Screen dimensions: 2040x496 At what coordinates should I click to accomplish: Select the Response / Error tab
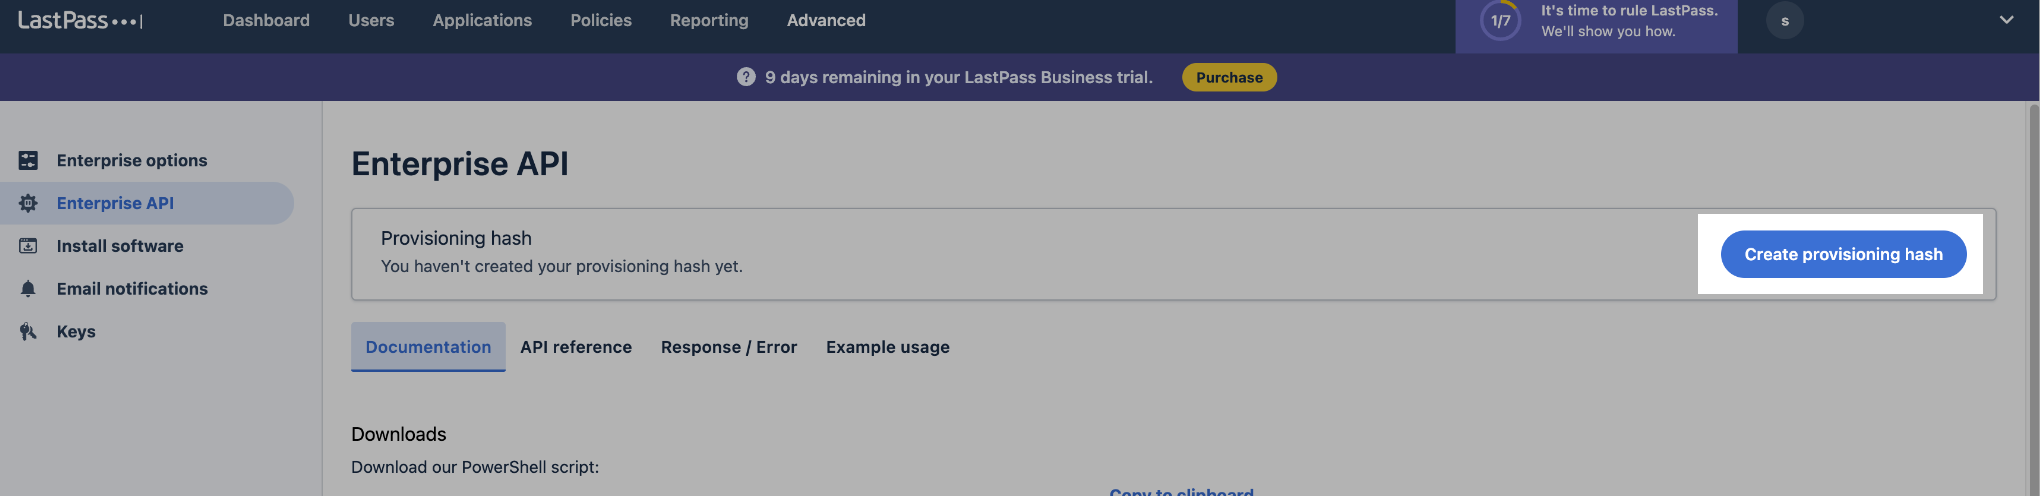click(729, 347)
